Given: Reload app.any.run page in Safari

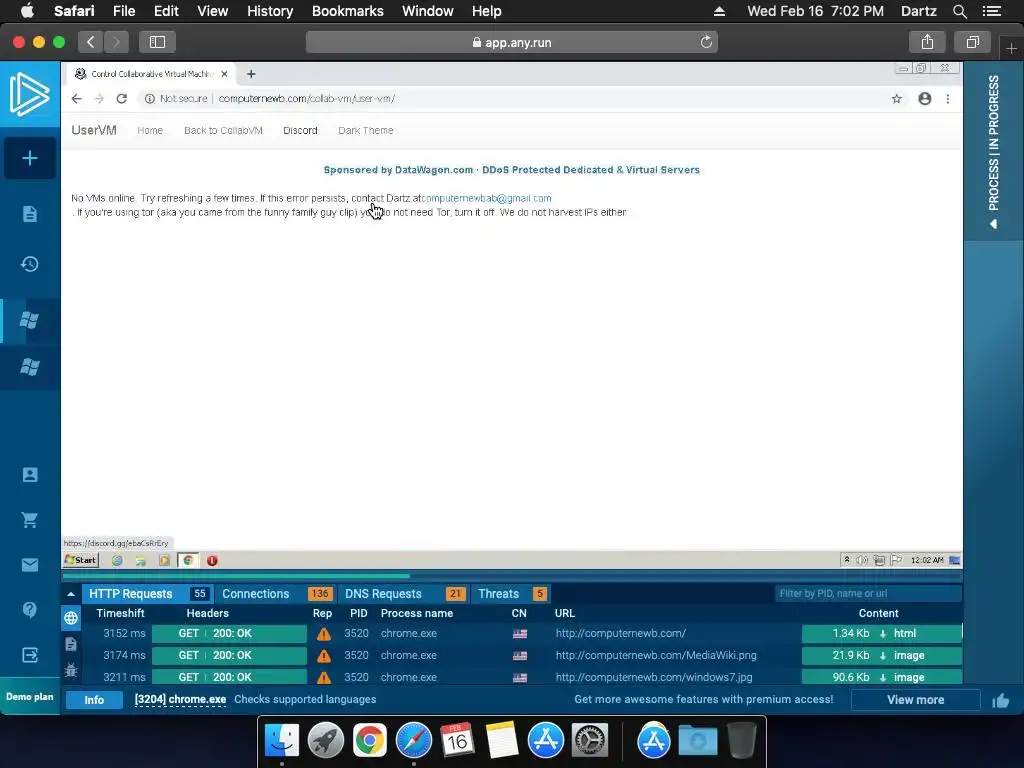Looking at the screenshot, I should click(x=706, y=42).
